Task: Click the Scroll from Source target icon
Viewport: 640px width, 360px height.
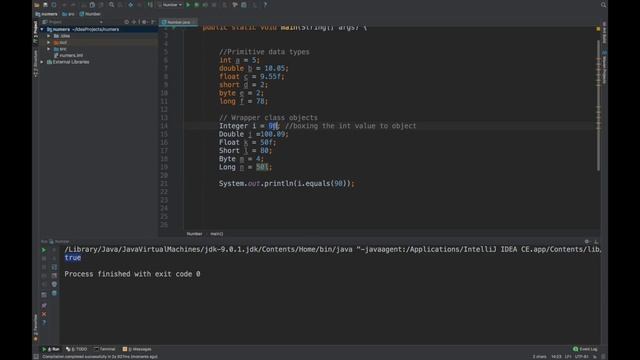Action: [127, 22]
